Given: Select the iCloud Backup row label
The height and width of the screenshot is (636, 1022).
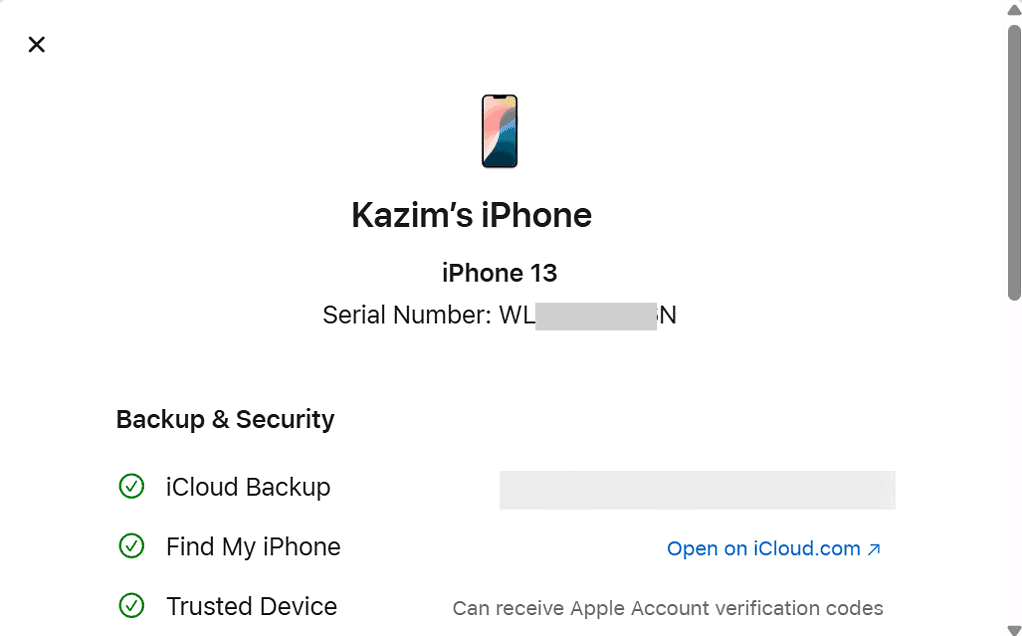Looking at the screenshot, I should click(x=248, y=487).
